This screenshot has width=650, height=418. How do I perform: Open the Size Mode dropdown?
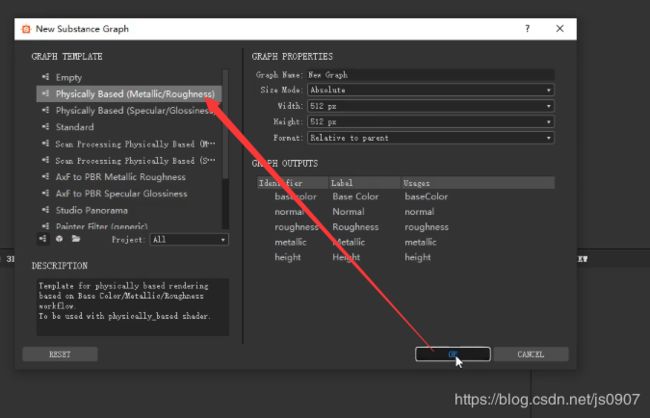[431, 90]
